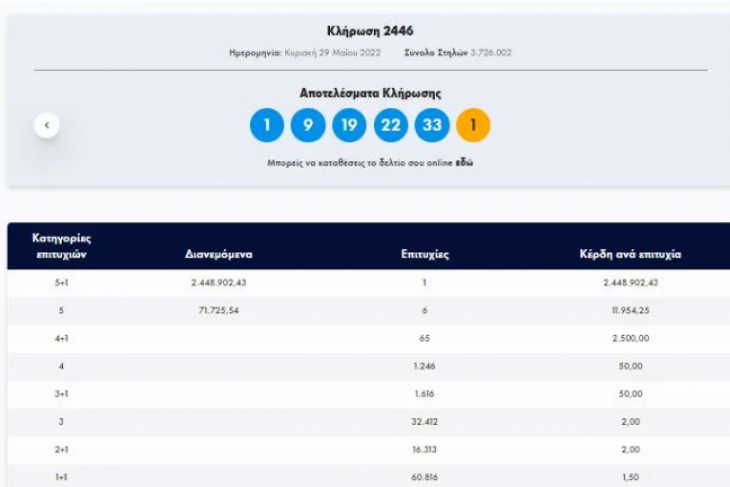Viewport: 730px width, 487px height.
Task: Click the 'Επιτυχίες' column header
Action: point(424,254)
